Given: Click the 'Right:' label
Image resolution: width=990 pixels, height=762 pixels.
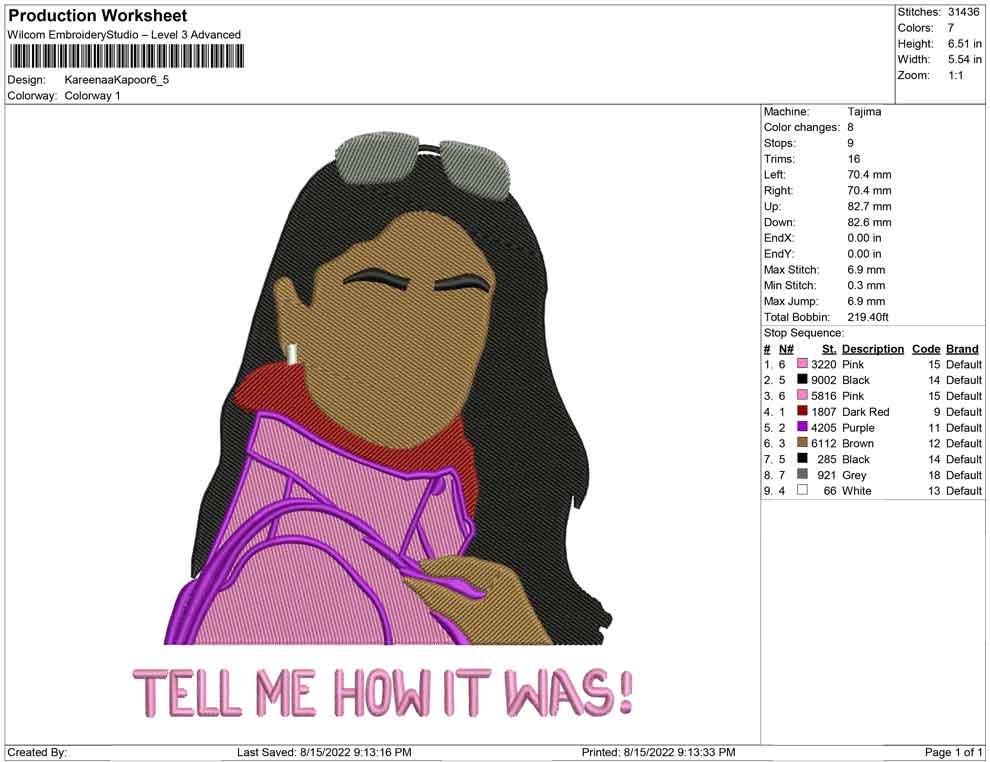Looking at the screenshot, I should tap(778, 191).
